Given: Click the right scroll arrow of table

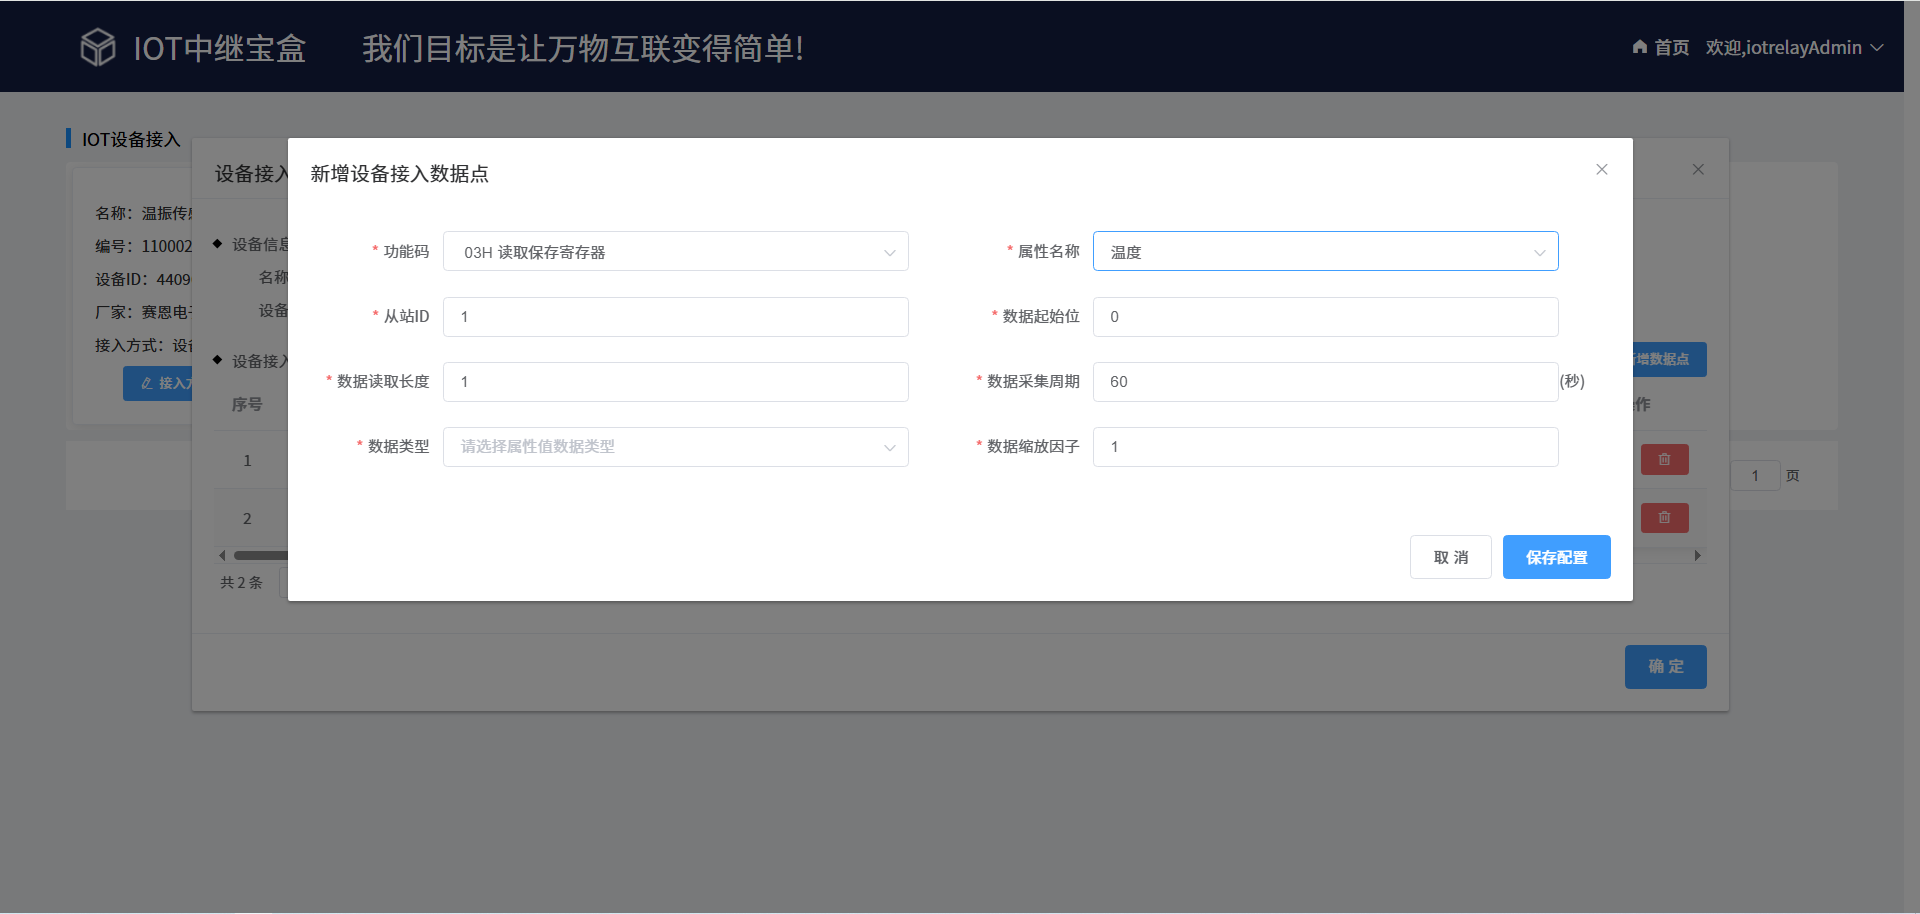Looking at the screenshot, I should (x=1697, y=556).
